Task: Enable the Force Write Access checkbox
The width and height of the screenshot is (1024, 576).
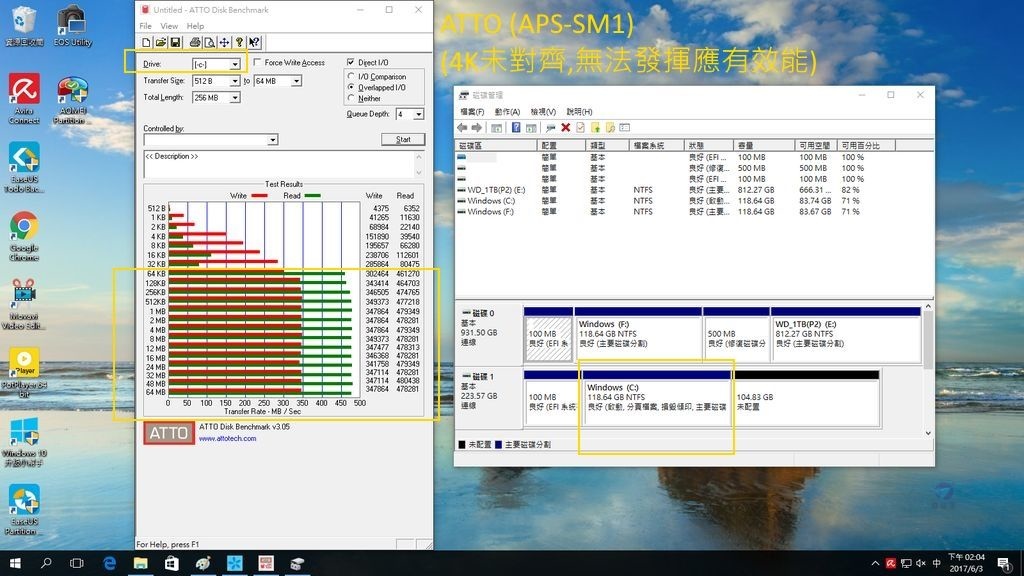Action: click(258, 63)
